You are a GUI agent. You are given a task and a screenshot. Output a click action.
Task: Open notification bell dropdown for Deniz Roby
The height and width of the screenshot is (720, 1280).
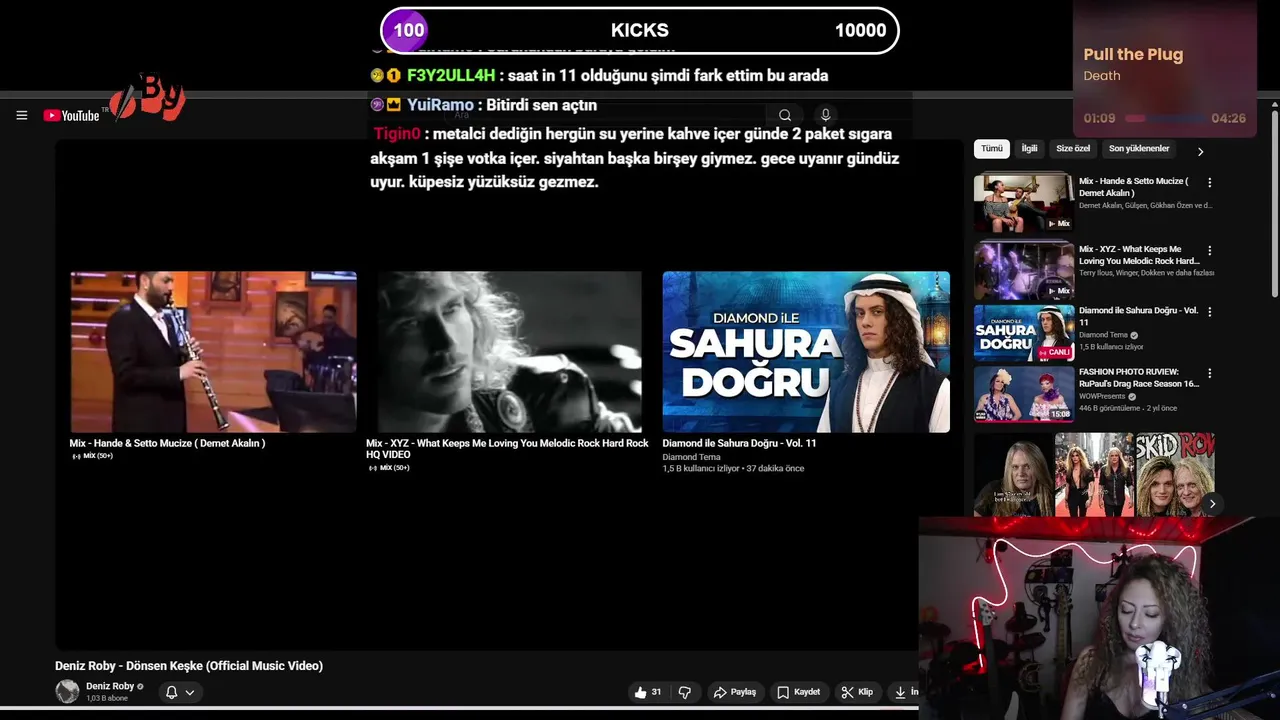[x=180, y=692]
